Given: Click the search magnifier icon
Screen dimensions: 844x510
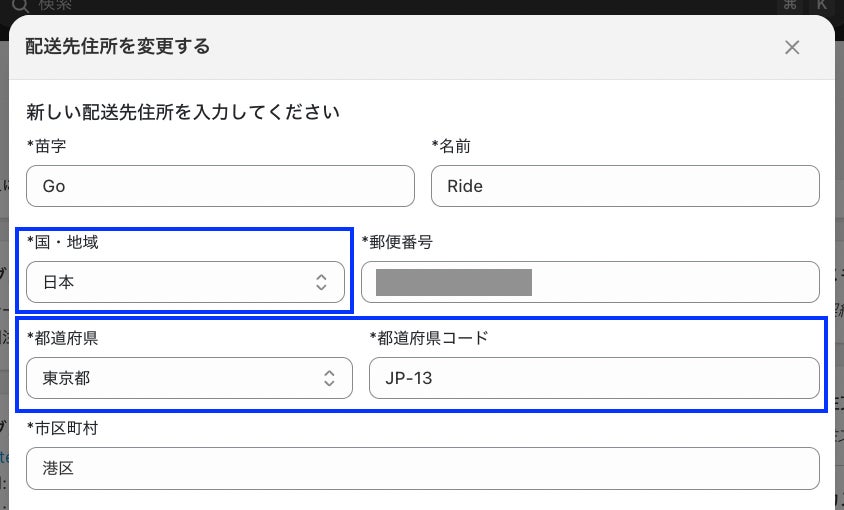Looking at the screenshot, I should click(19, 5).
